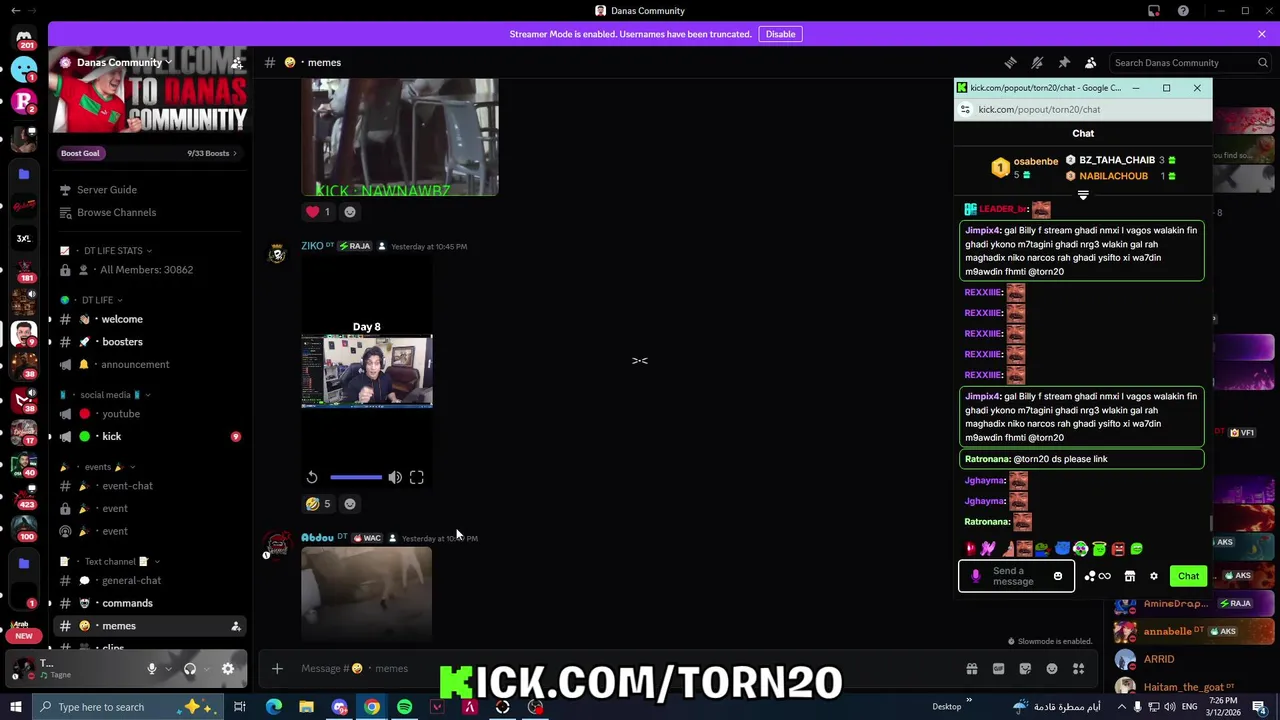
Task: Open pinned messages icon
Action: tap(1064, 62)
